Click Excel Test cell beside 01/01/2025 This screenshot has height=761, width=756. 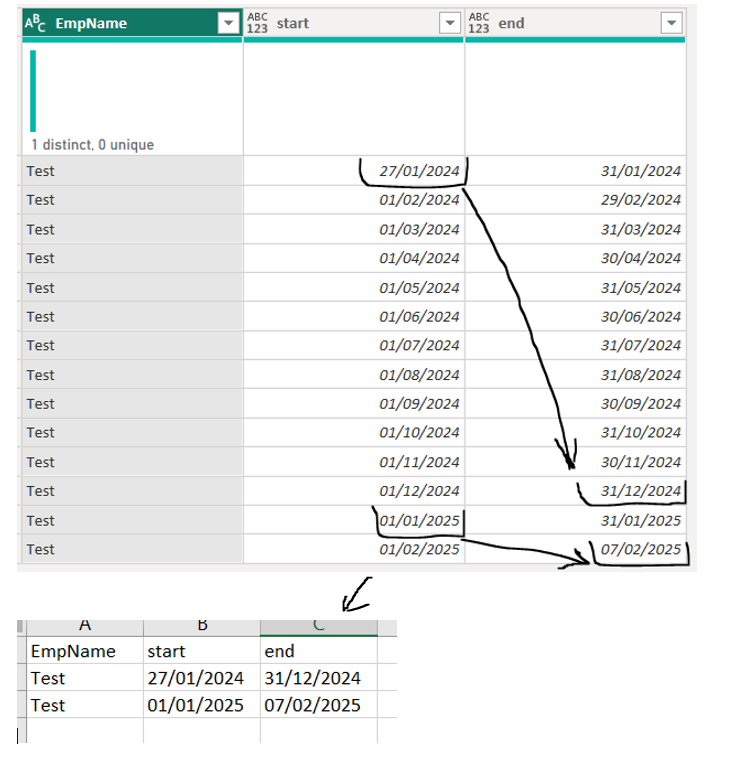click(x=85, y=705)
